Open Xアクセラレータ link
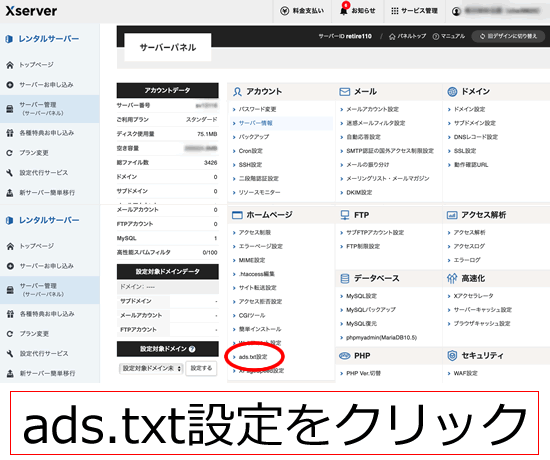This screenshot has height=460, width=550. coord(473,296)
